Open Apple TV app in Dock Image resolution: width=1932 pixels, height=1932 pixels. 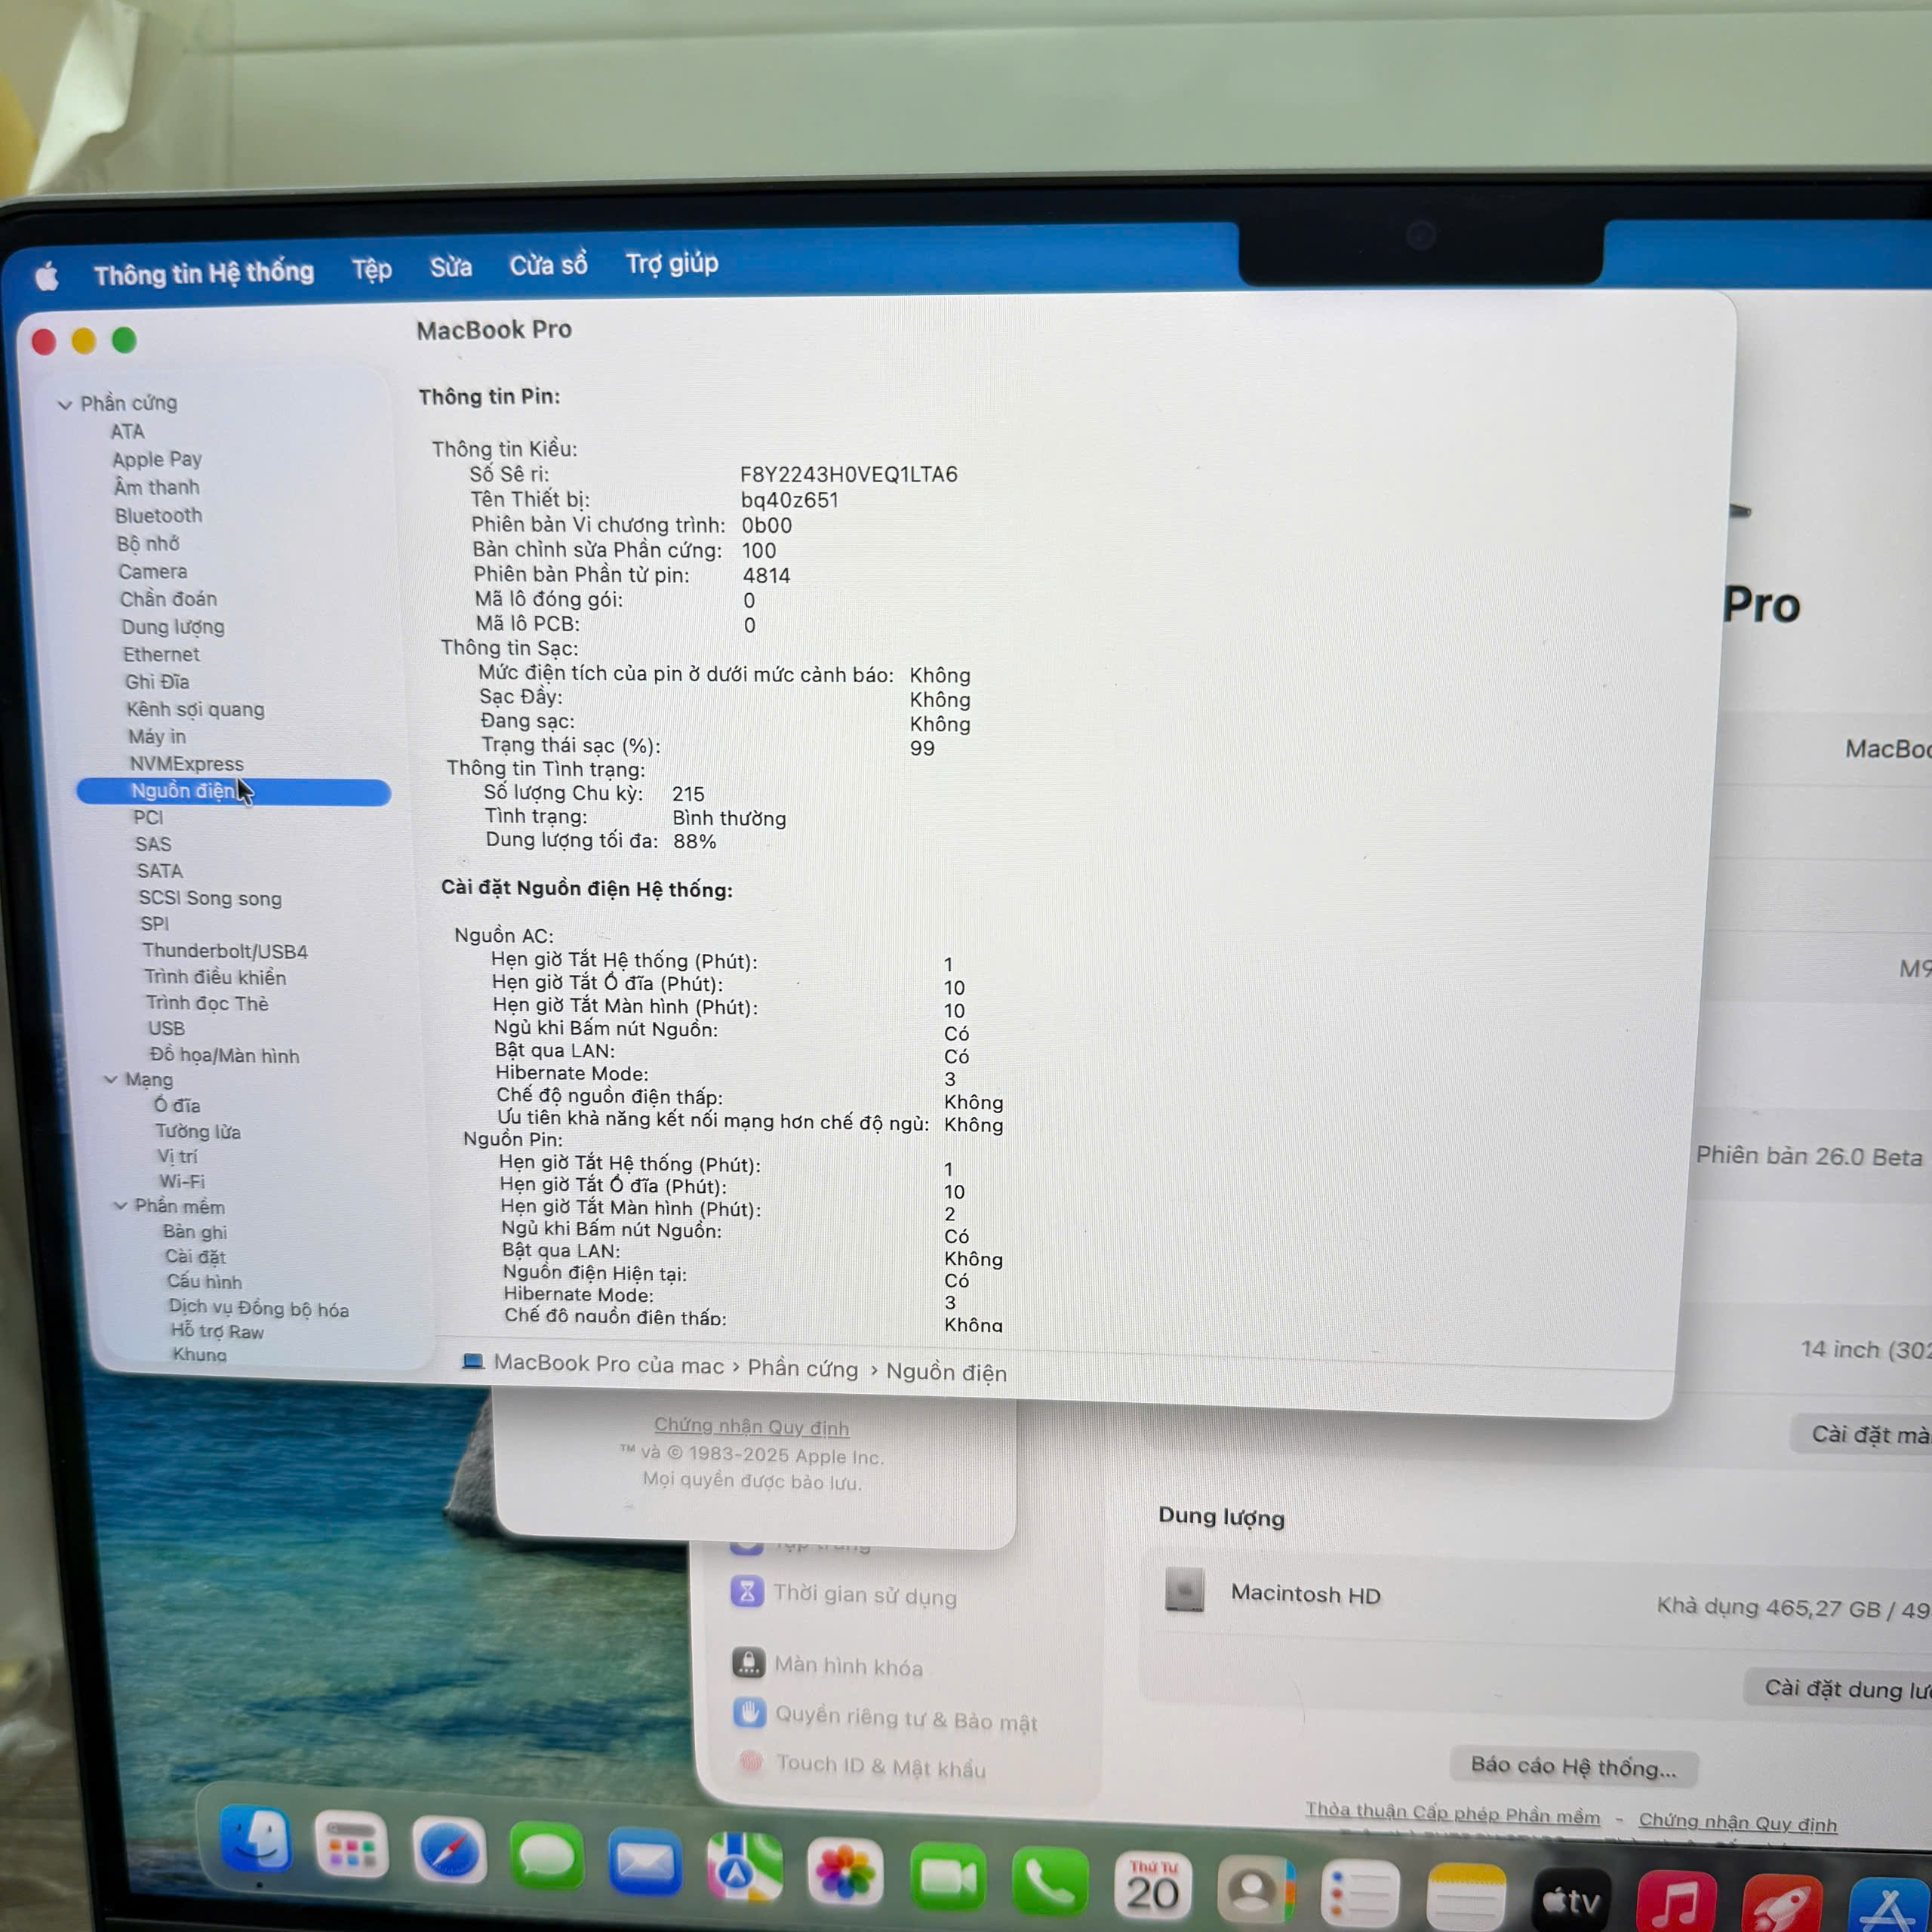1571,1900
